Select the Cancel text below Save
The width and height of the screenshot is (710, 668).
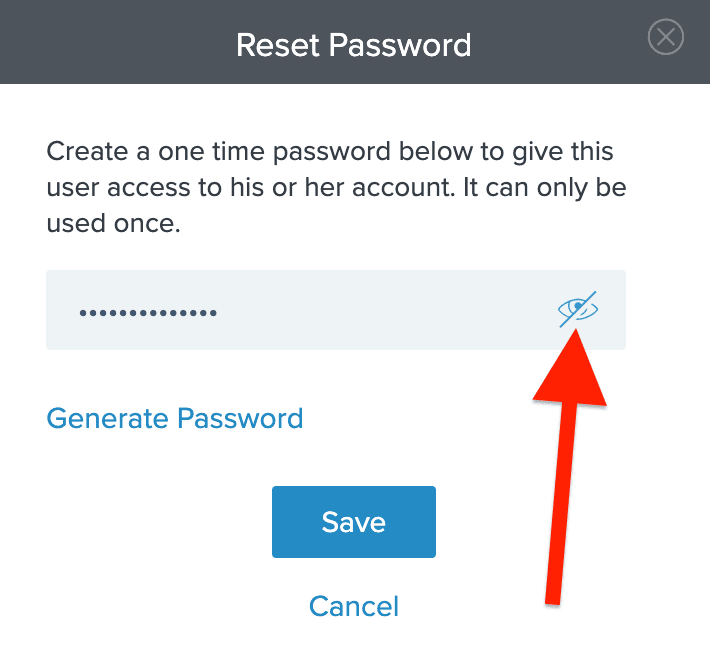(354, 606)
